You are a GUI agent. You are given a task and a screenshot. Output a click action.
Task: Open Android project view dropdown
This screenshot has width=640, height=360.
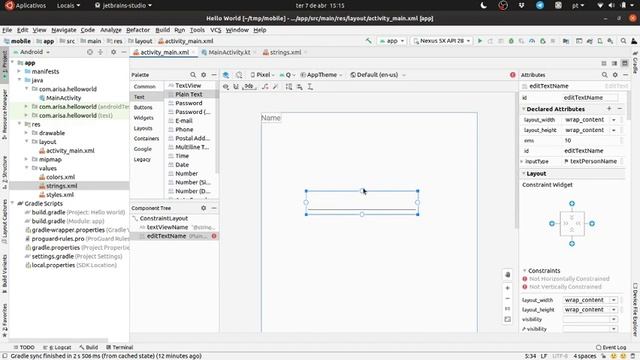(32, 52)
